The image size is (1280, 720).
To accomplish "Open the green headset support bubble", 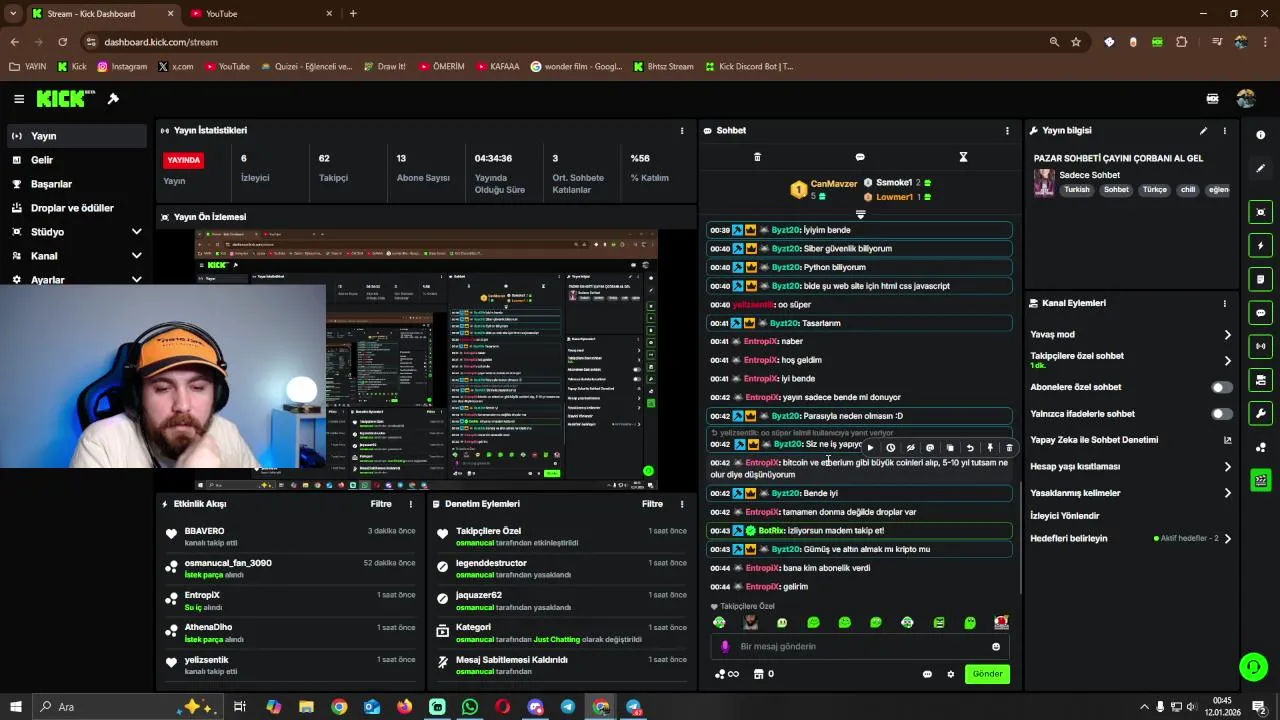I will point(1253,666).
